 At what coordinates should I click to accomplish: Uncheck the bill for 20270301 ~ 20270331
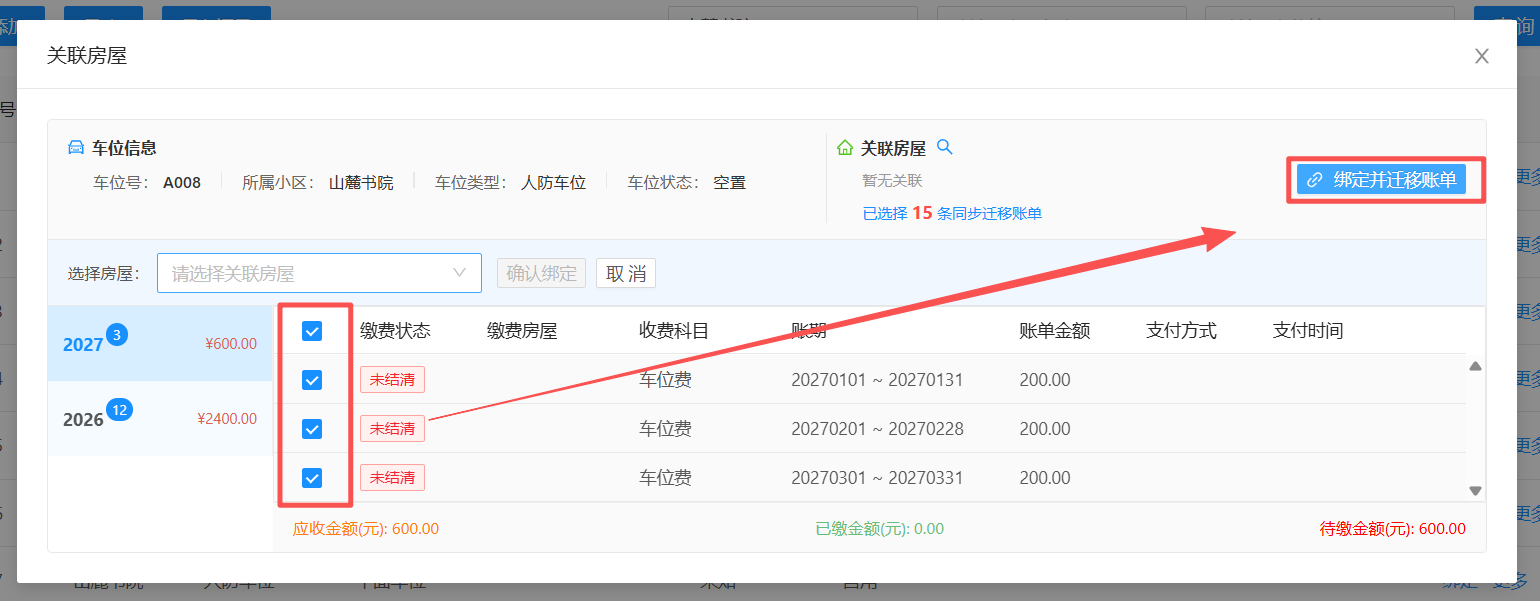(x=312, y=478)
